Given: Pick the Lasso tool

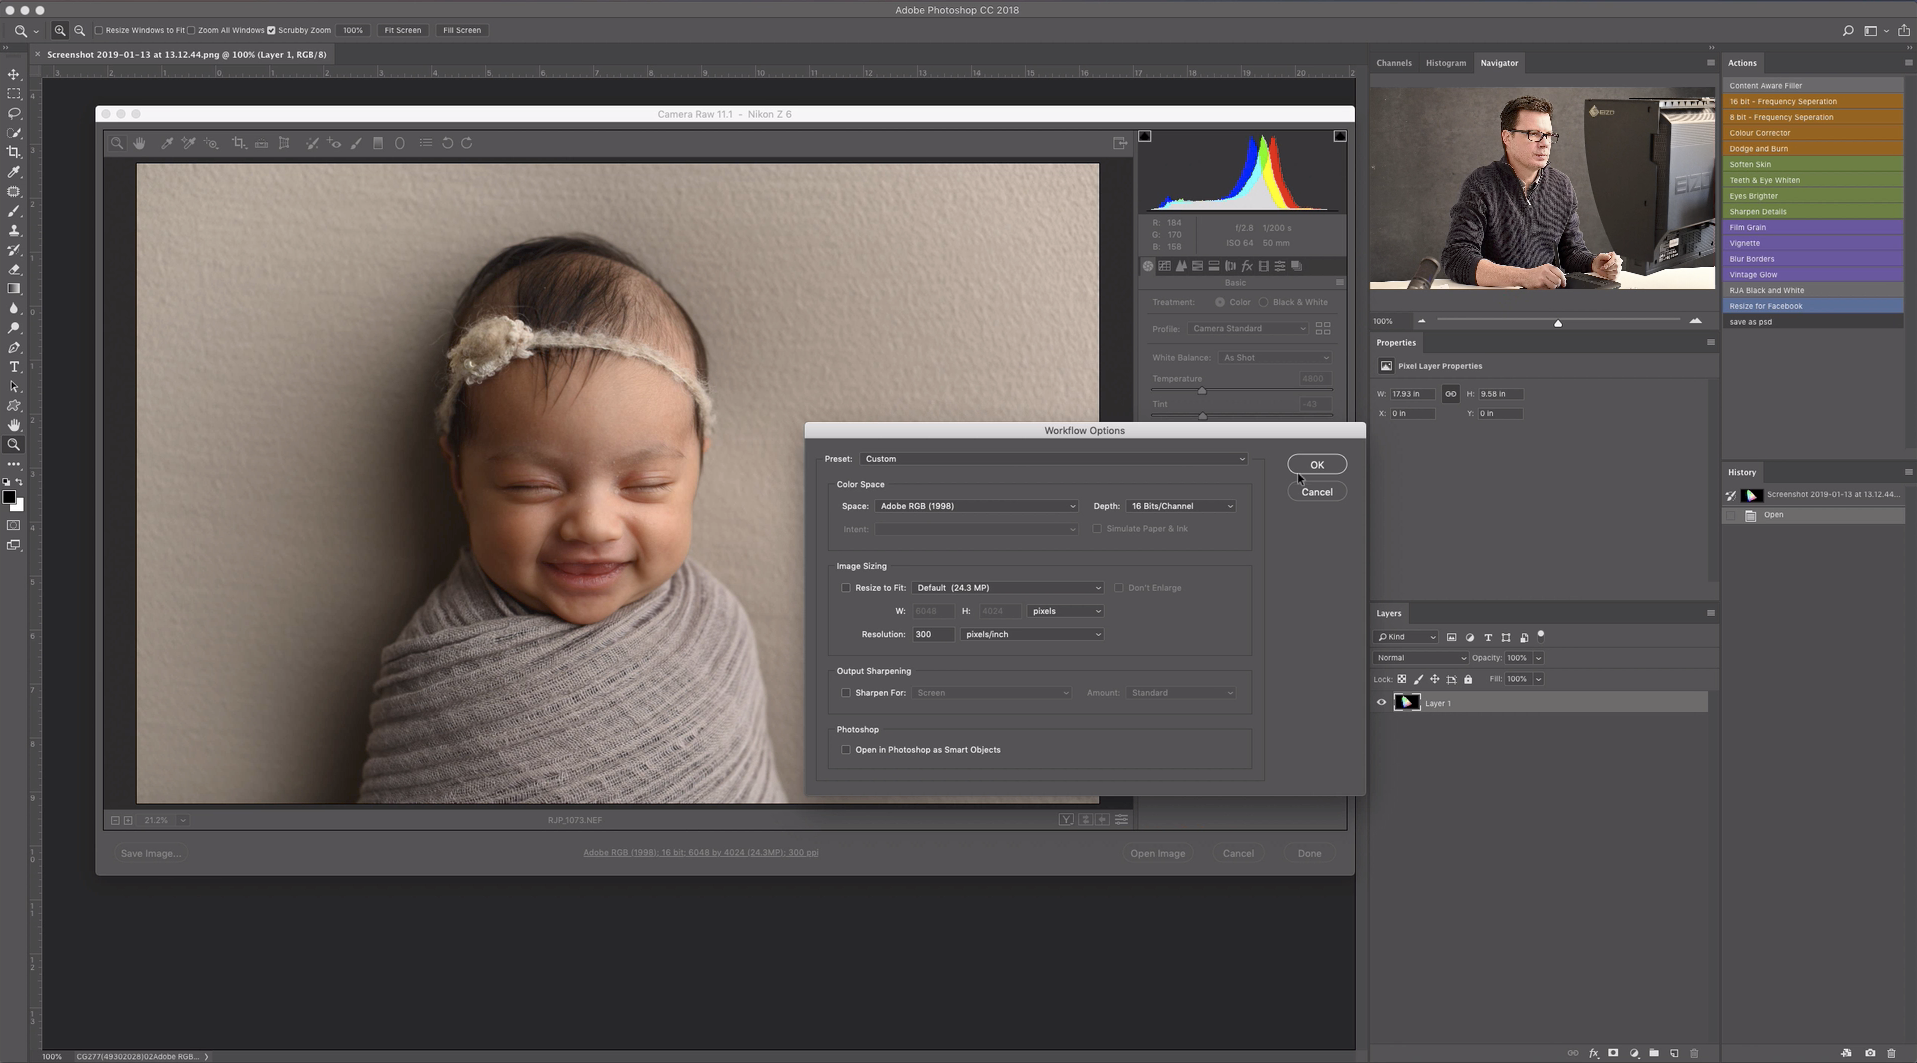Looking at the screenshot, I should coord(14,114).
